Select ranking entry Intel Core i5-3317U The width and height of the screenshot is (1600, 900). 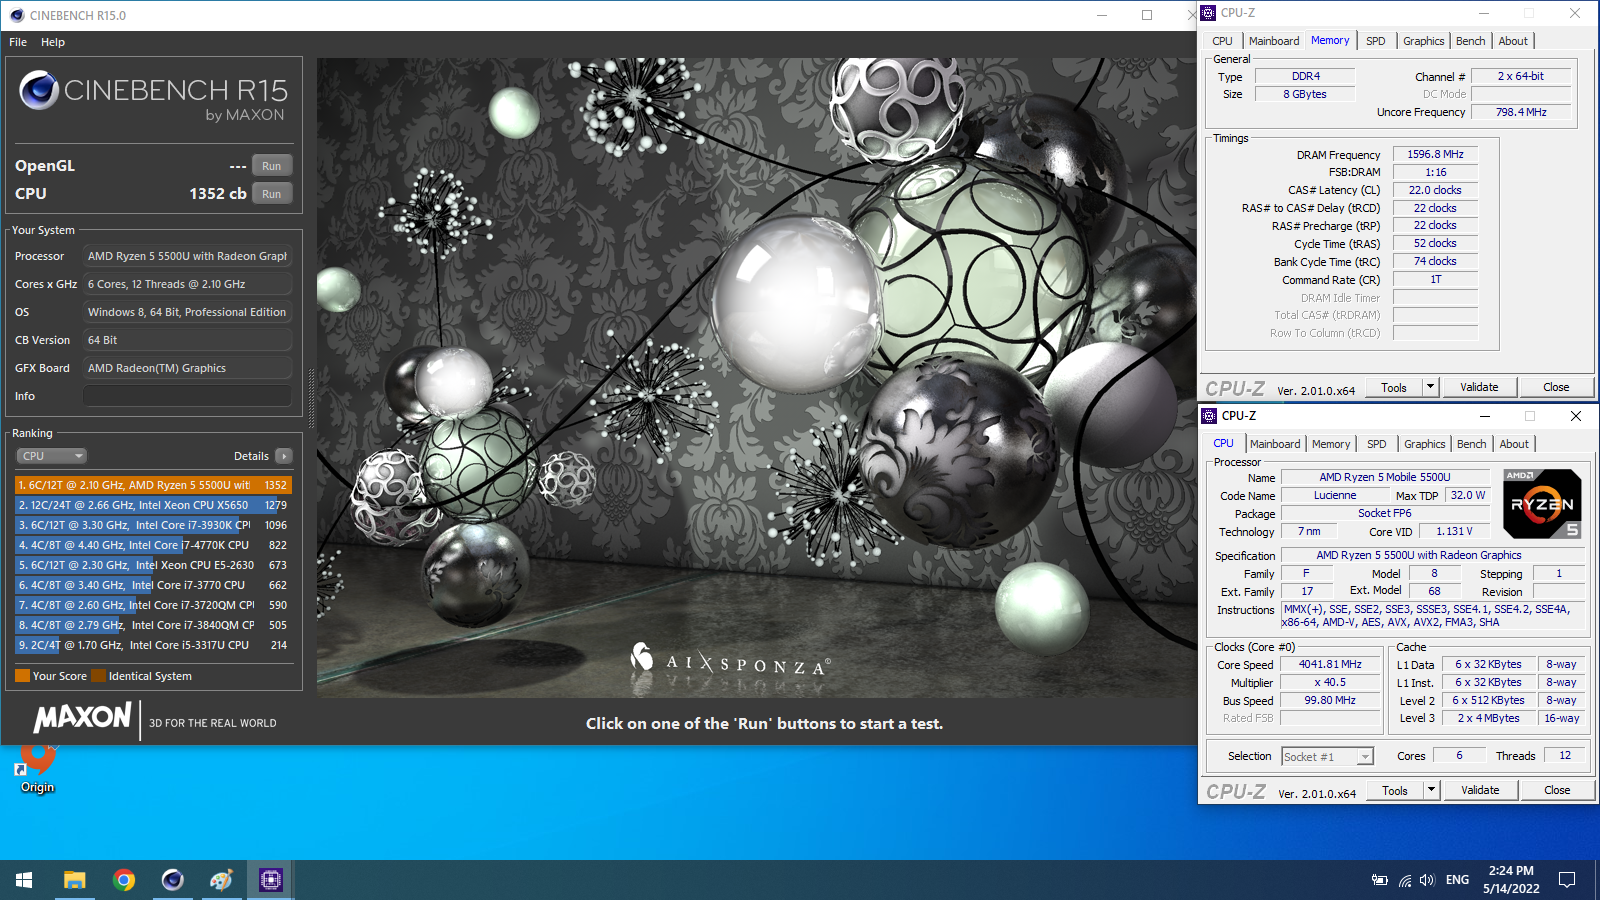pyautogui.click(x=153, y=645)
